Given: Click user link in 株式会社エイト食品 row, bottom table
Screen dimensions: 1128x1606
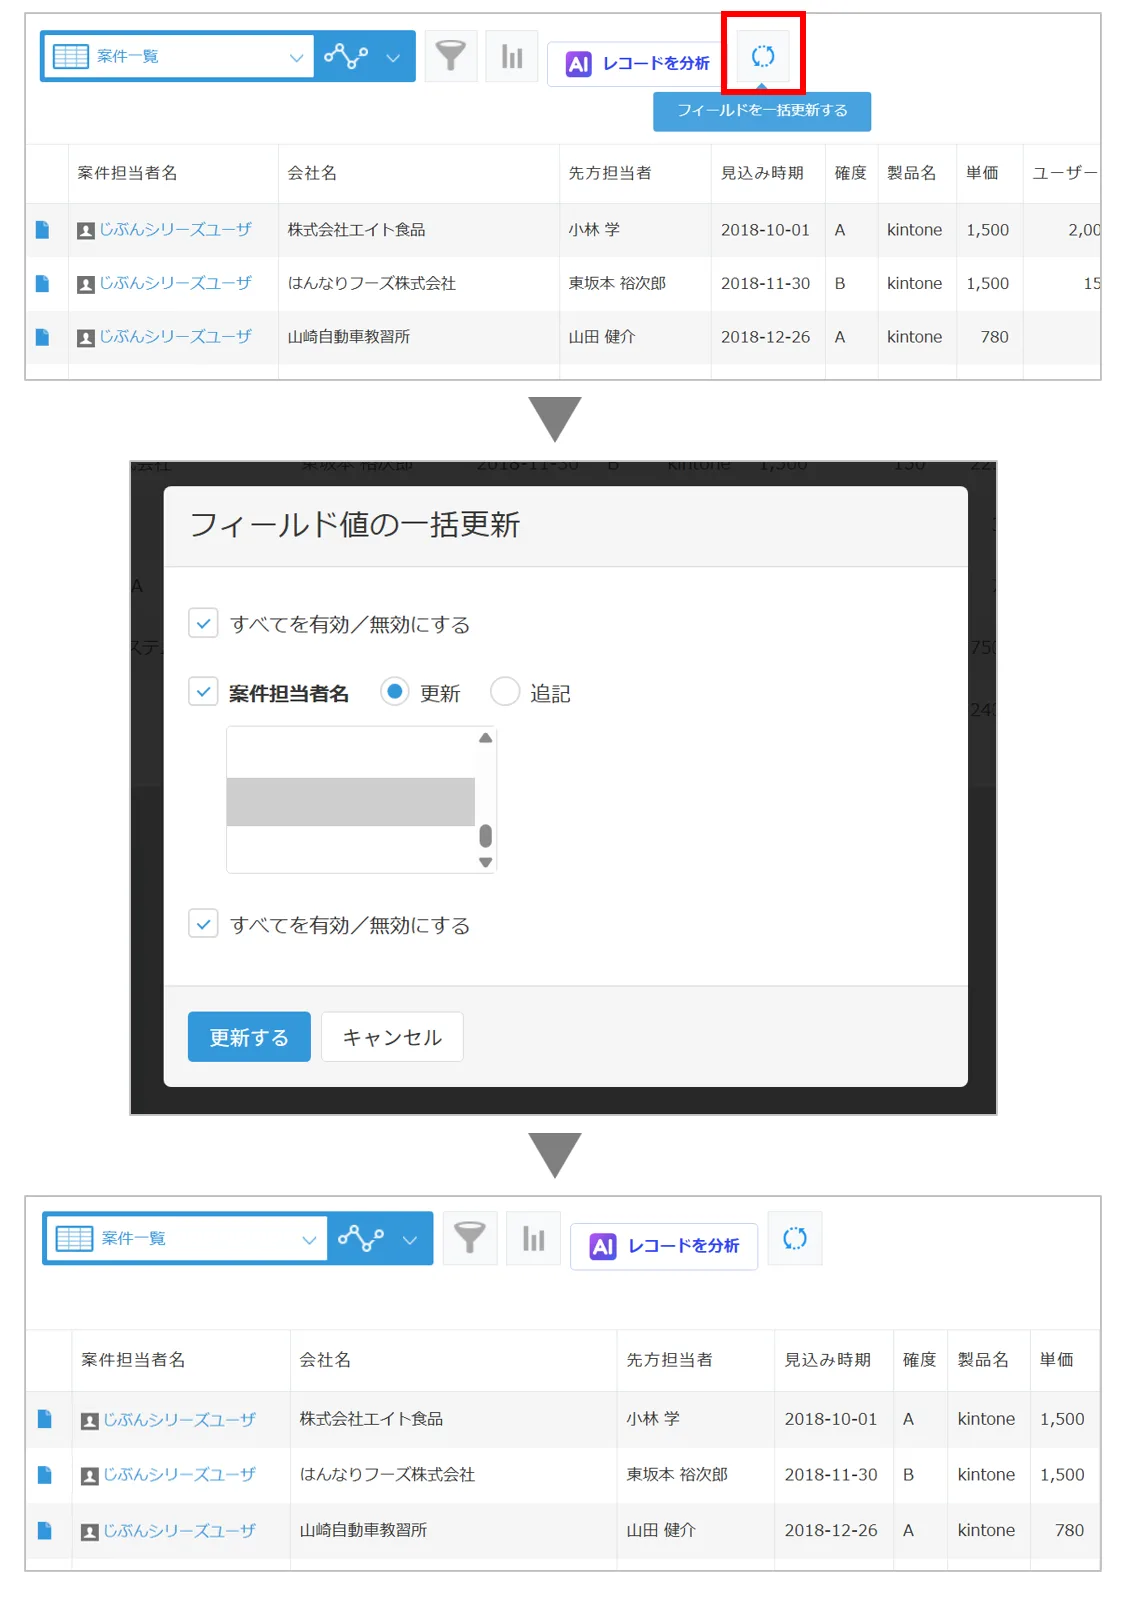Looking at the screenshot, I should [x=179, y=1420].
